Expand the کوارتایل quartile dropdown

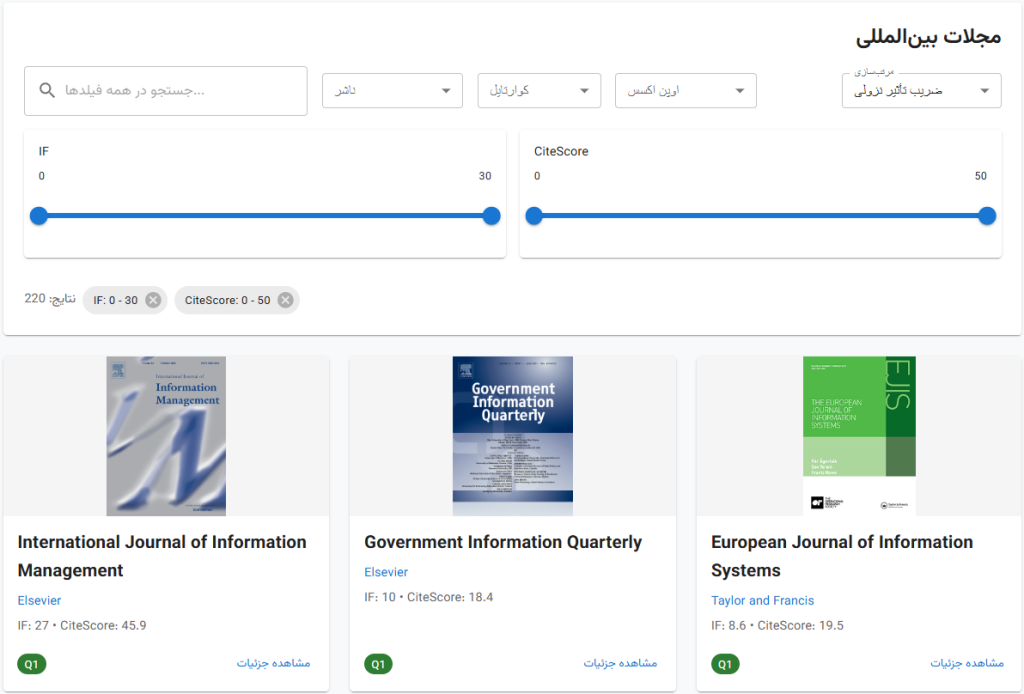pyautogui.click(x=539, y=91)
